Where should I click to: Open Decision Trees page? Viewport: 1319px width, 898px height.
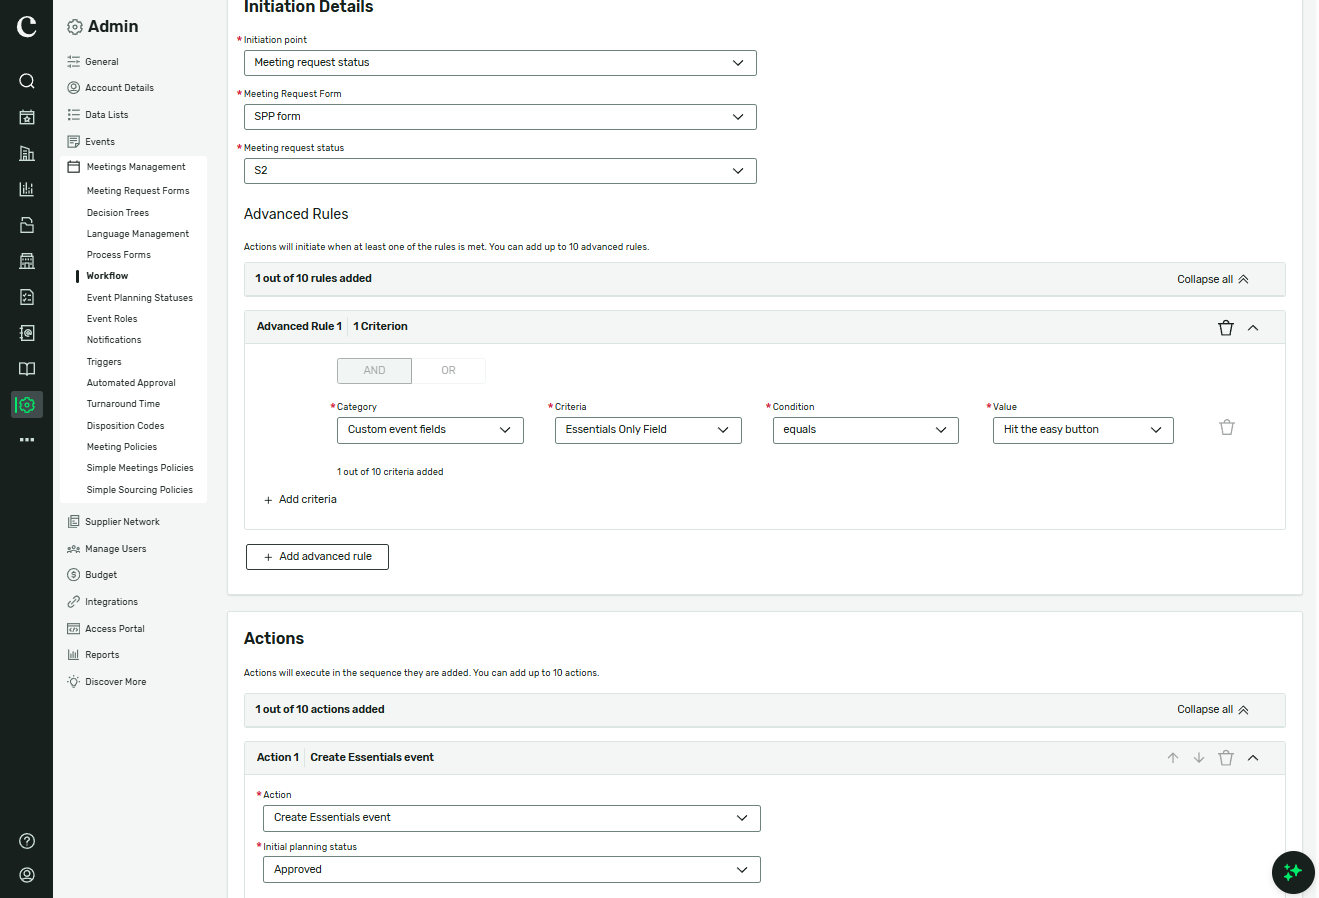coord(118,213)
